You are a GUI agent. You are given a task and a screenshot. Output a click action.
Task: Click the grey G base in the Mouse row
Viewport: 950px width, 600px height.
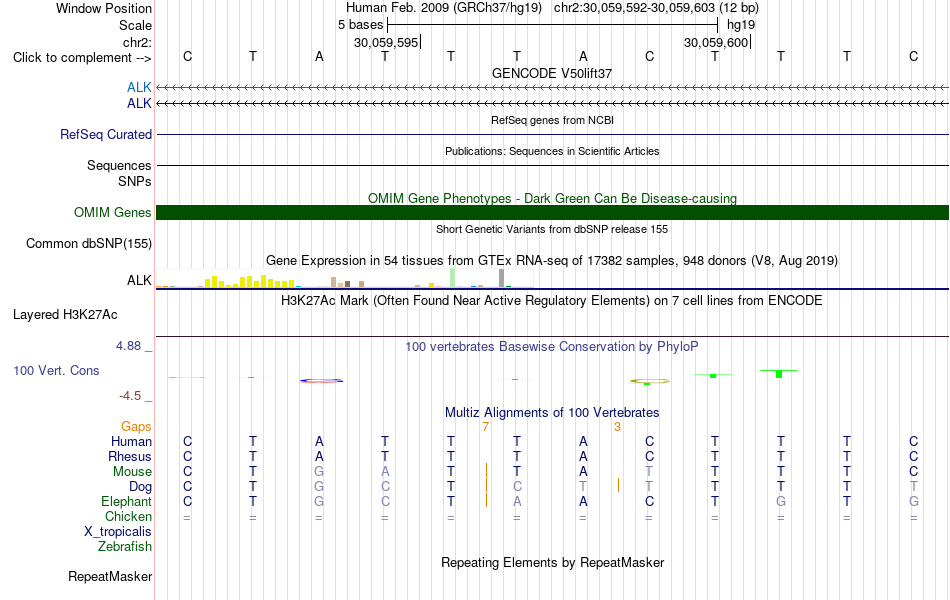[x=319, y=472]
